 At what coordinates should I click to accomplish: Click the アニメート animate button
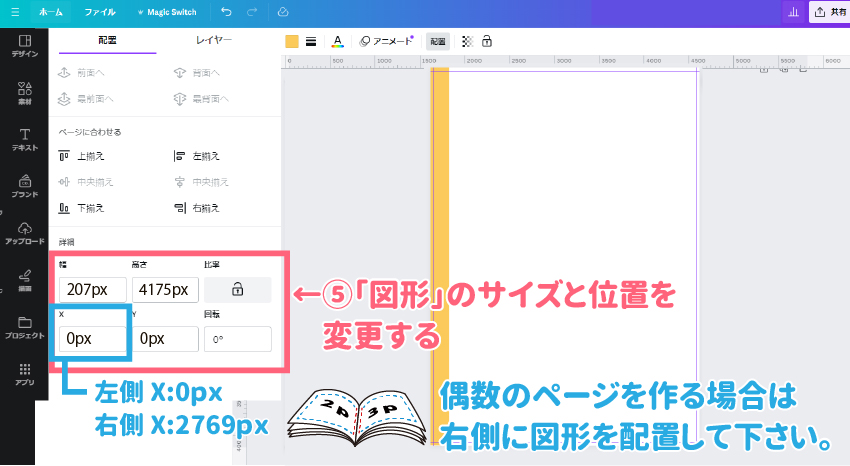point(387,41)
